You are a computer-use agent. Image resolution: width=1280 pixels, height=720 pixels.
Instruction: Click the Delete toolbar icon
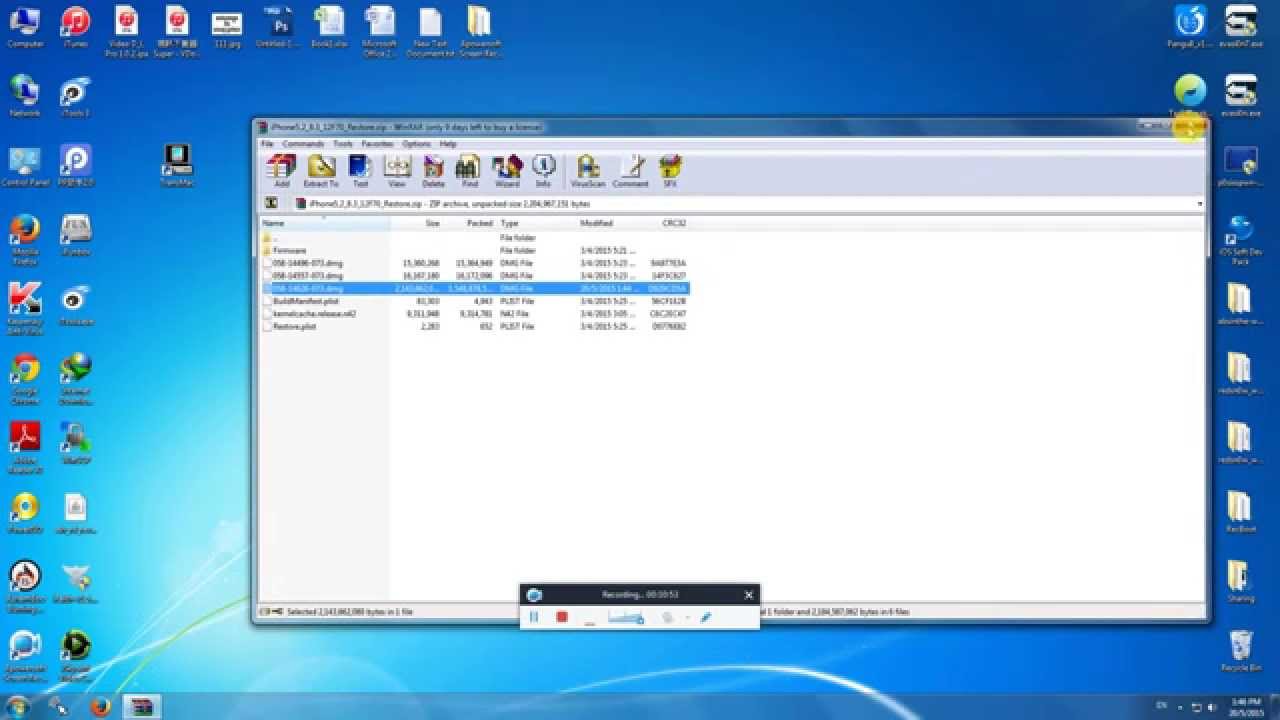pyautogui.click(x=433, y=171)
